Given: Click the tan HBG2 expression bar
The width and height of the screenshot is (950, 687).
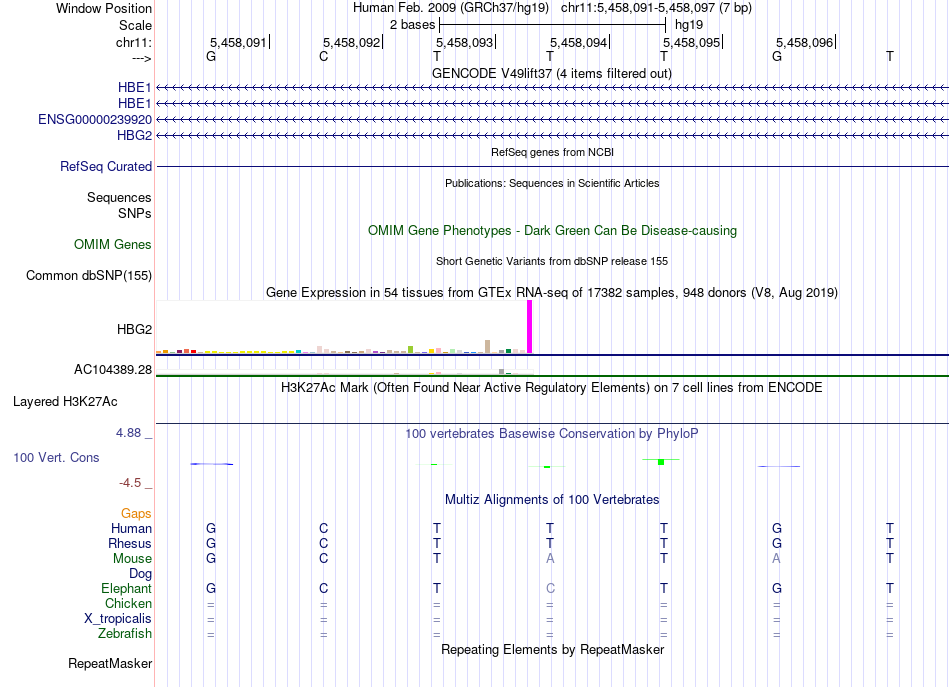Looking at the screenshot, I should point(488,347).
